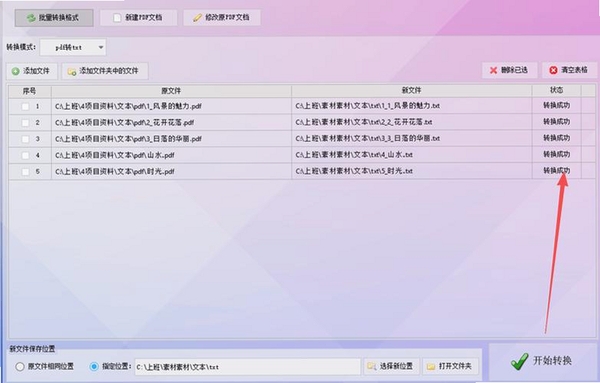600x383 pixels.
Task: Click the 原文件 column header
Action: click(x=171, y=91)
